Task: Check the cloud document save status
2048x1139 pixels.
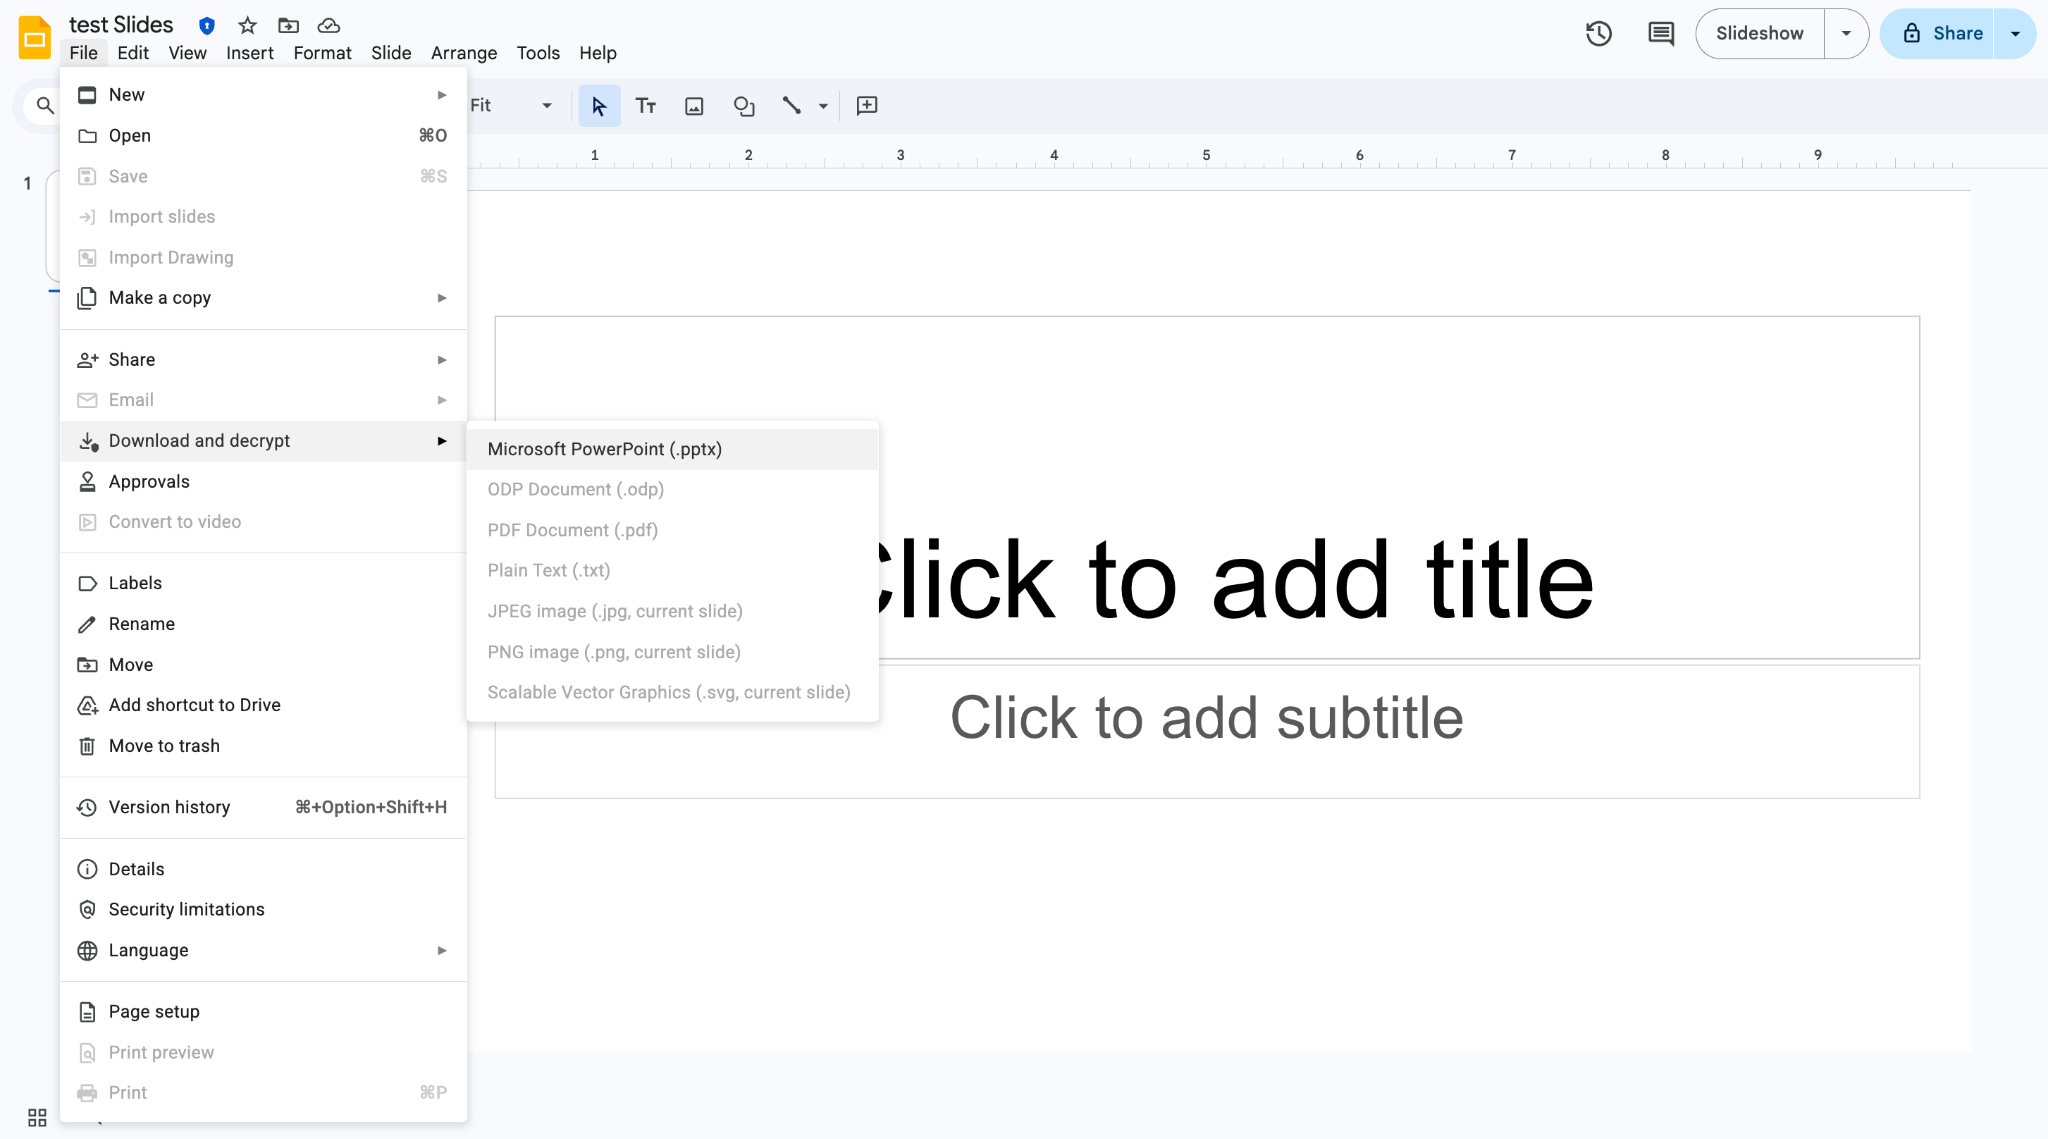Action: [330, 25]
